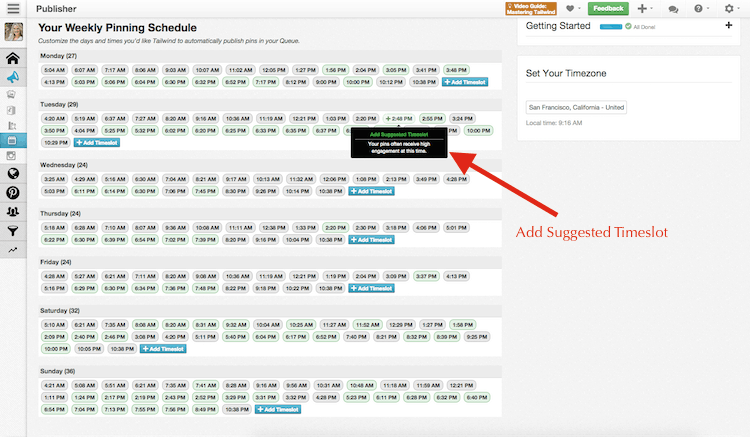Open the heart dropdown menu
The width and height of the screenshot is (750, 437).
573,9
